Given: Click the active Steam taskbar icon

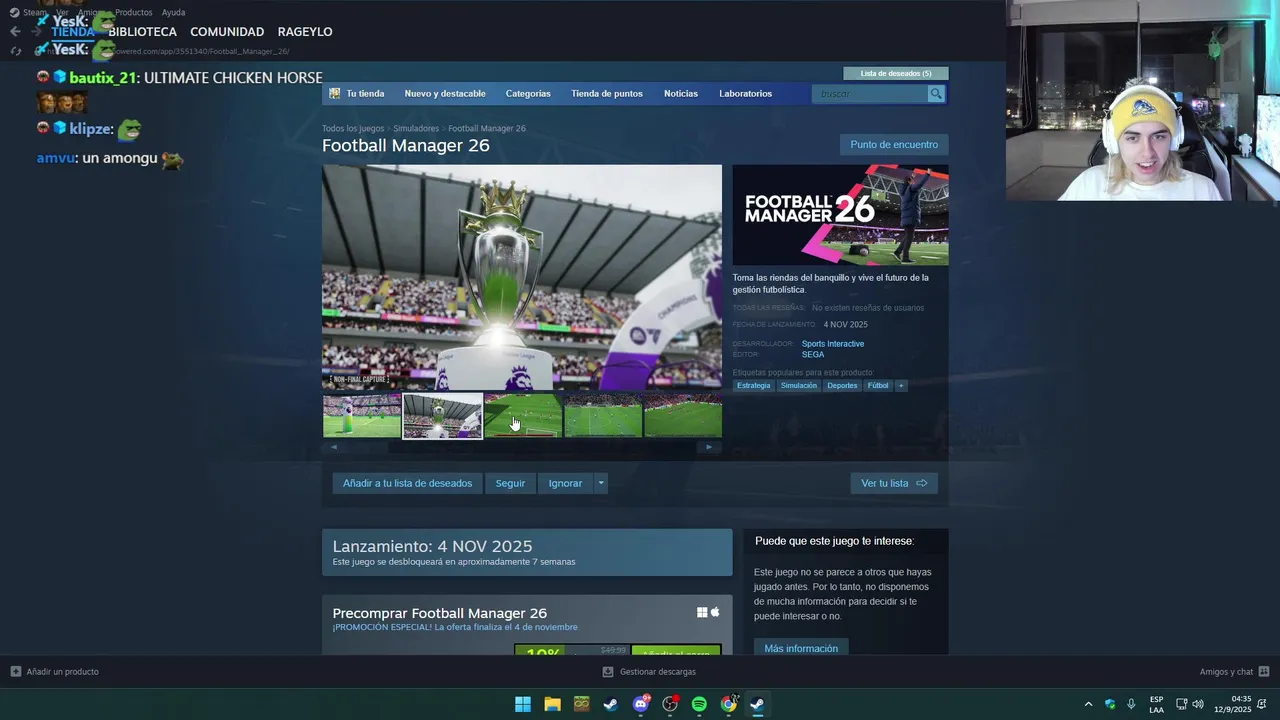Looking at the screenshot, I should click(x=758, y=704).
